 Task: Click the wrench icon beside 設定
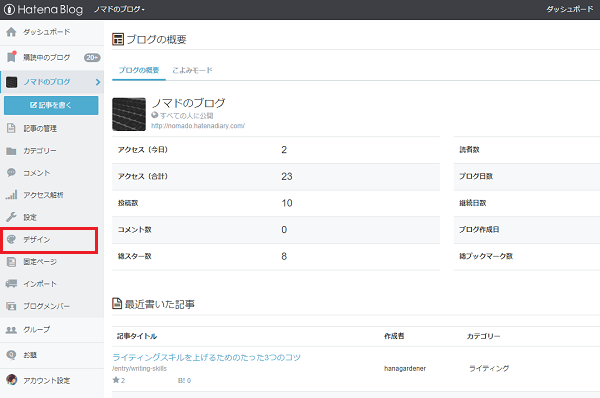[11, 217]
